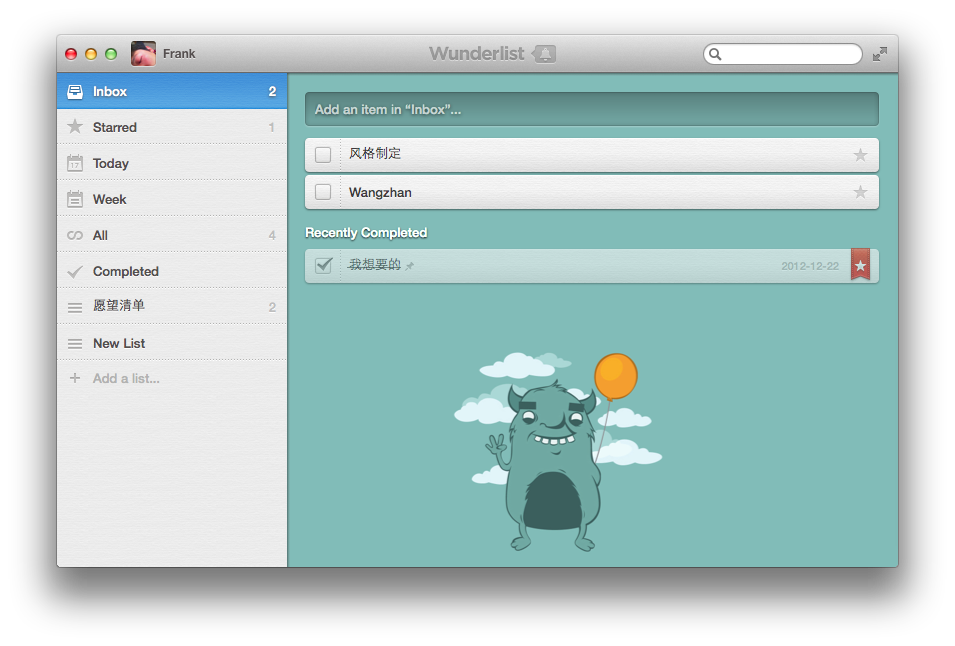Open Frank's profile avatar

click(x=143, y=54)
